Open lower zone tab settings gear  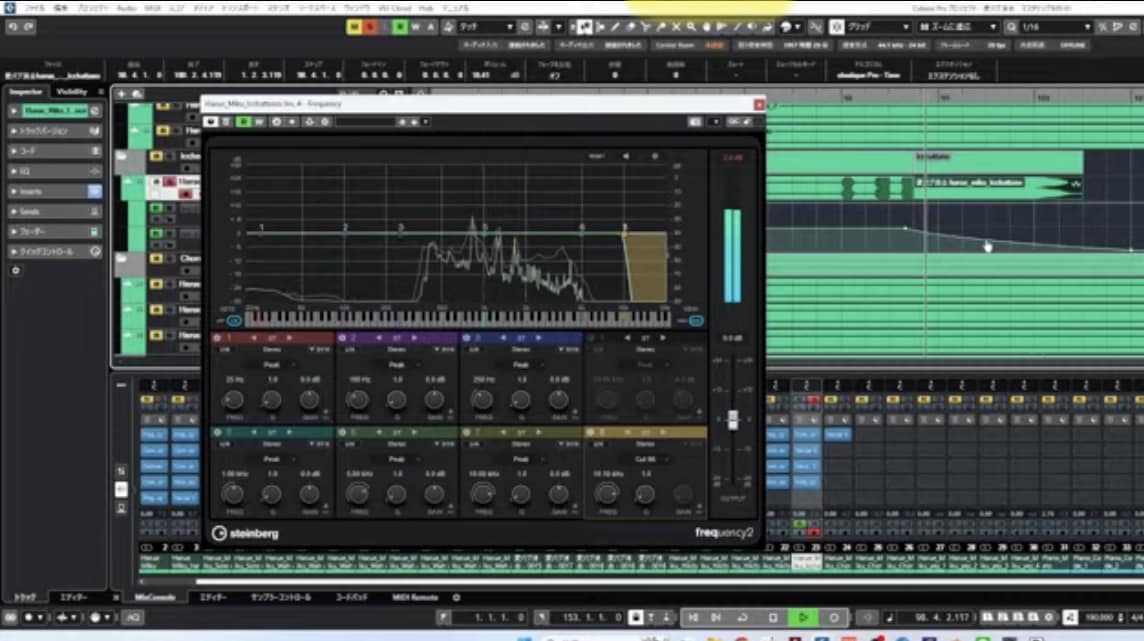click(456, 597)
